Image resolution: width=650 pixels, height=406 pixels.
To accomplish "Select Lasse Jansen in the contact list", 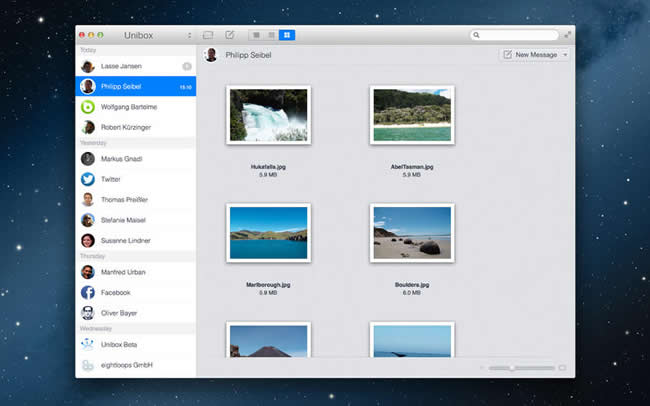I will point(122,66).
